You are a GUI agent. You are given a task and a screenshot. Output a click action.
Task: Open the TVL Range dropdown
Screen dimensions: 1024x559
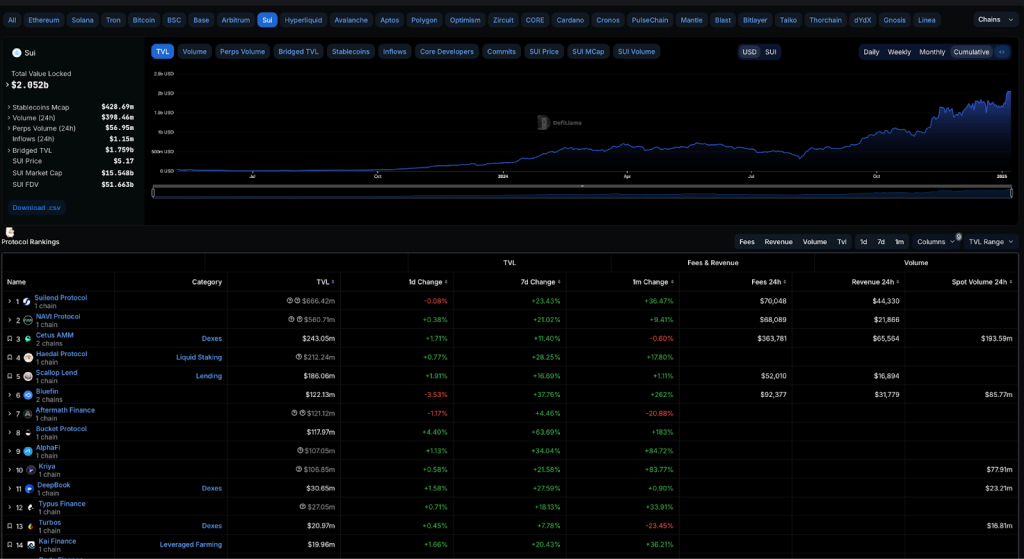pos(991,242)
